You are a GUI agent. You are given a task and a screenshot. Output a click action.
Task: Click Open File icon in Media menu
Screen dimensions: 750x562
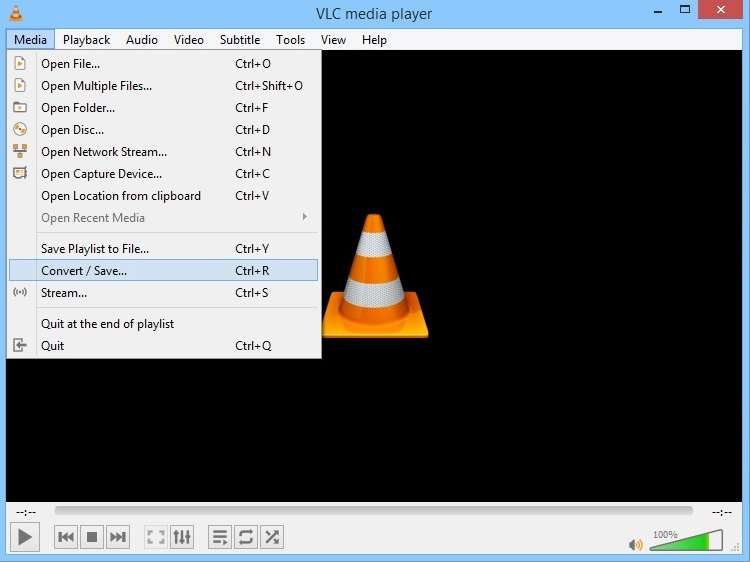[x=20, y=63]
